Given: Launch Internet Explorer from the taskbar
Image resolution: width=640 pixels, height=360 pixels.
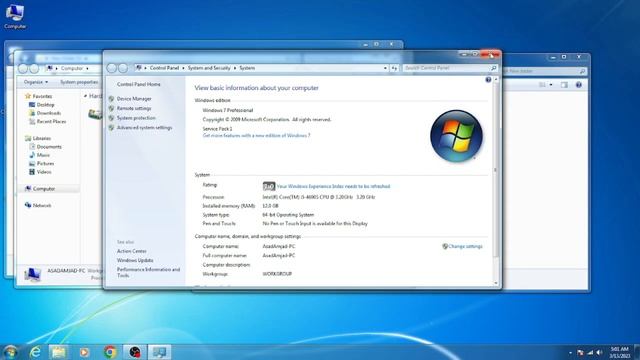Looking at the screenshot, I should 35,352.
